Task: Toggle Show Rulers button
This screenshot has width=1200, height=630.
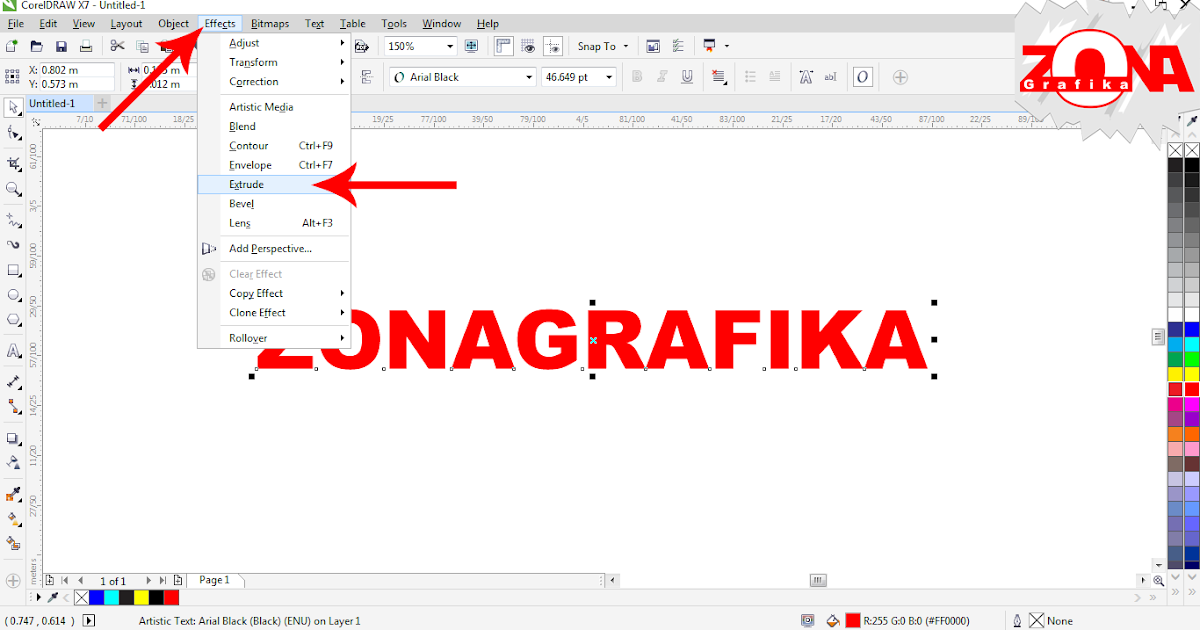Action: (x=503, y=46)
